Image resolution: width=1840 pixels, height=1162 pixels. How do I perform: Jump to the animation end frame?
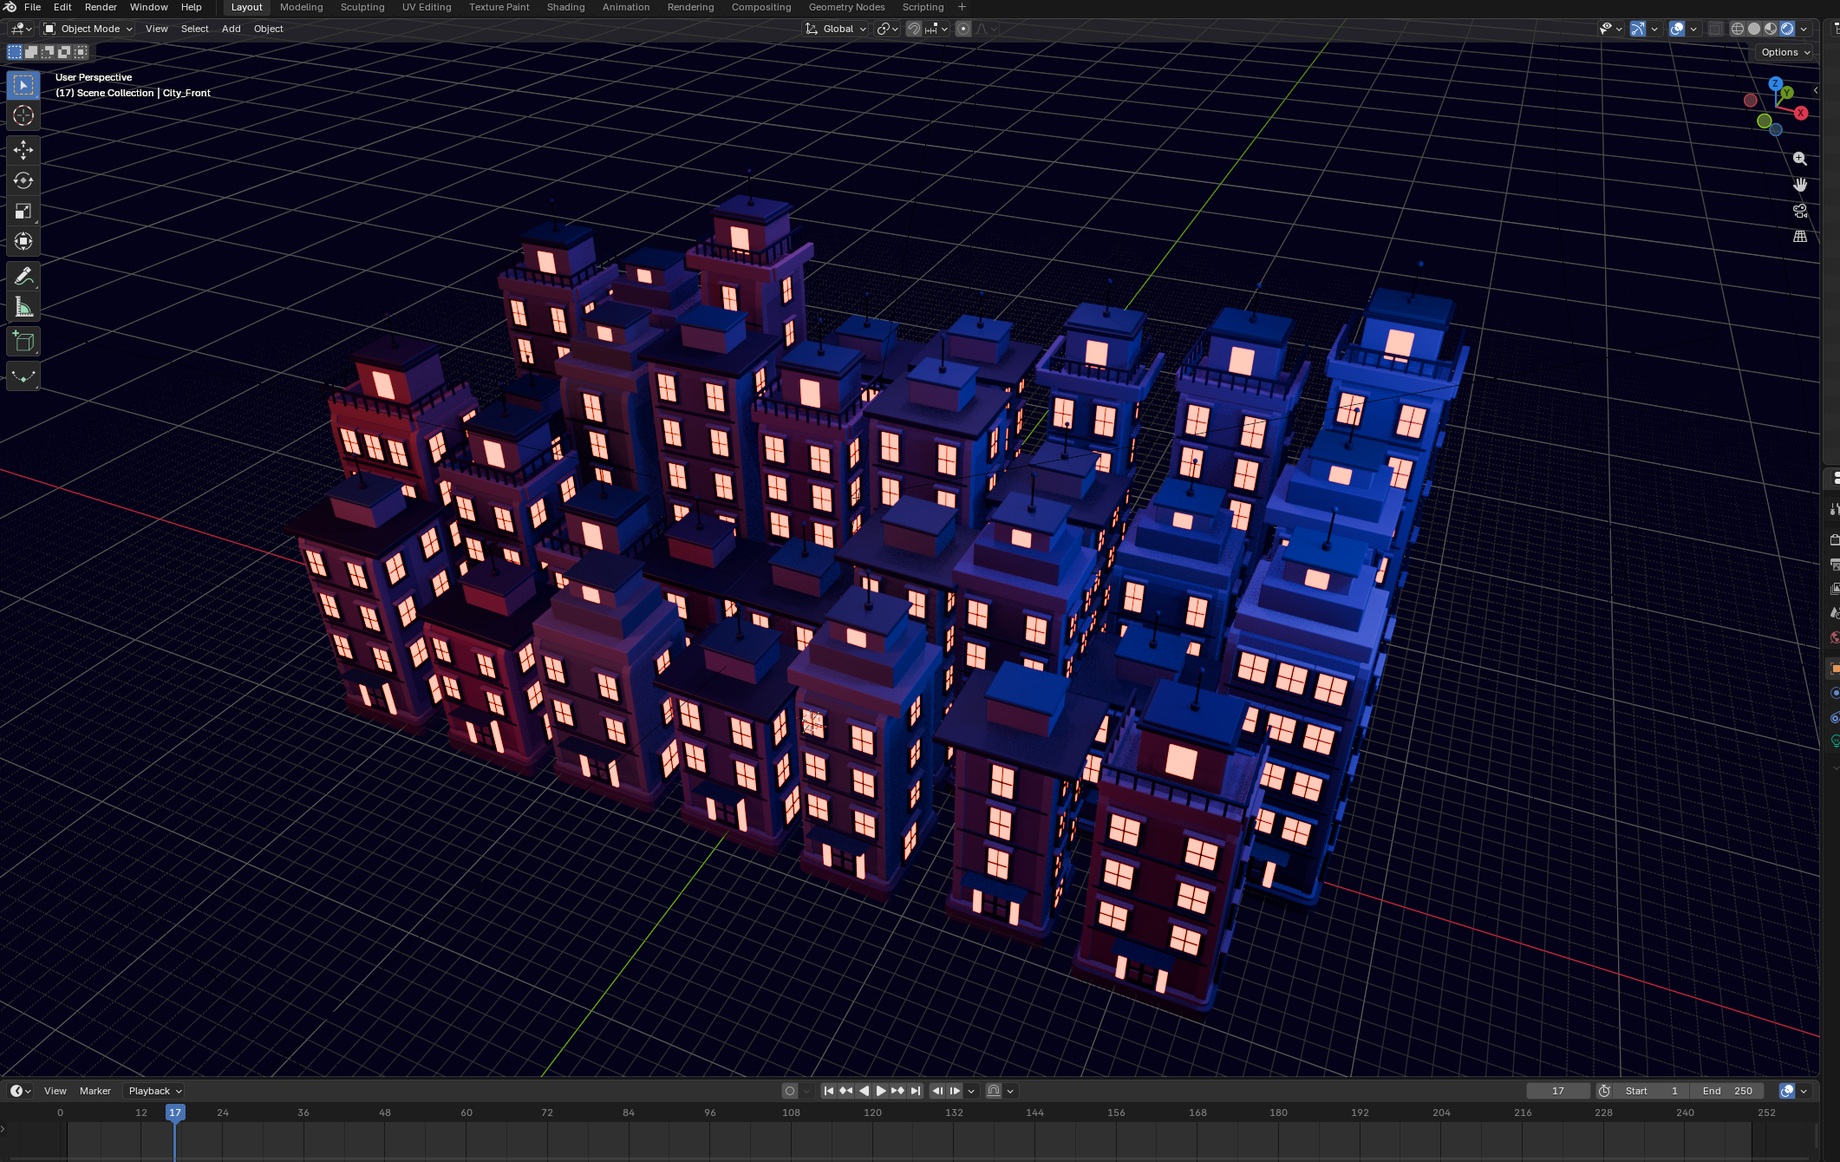point(916,1091)
